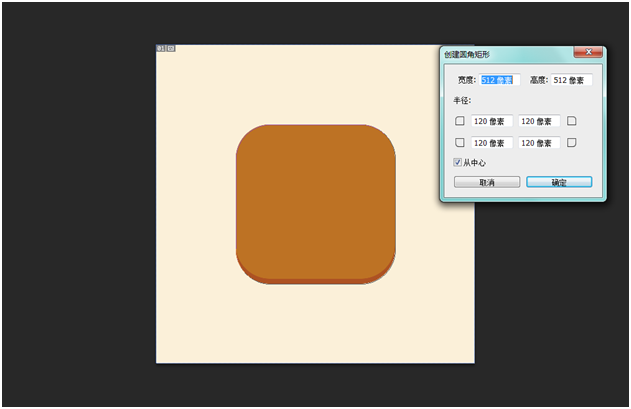Click the 宽度 label text
Viewport: 631px width, 409px height.
[x=467, y=80]
